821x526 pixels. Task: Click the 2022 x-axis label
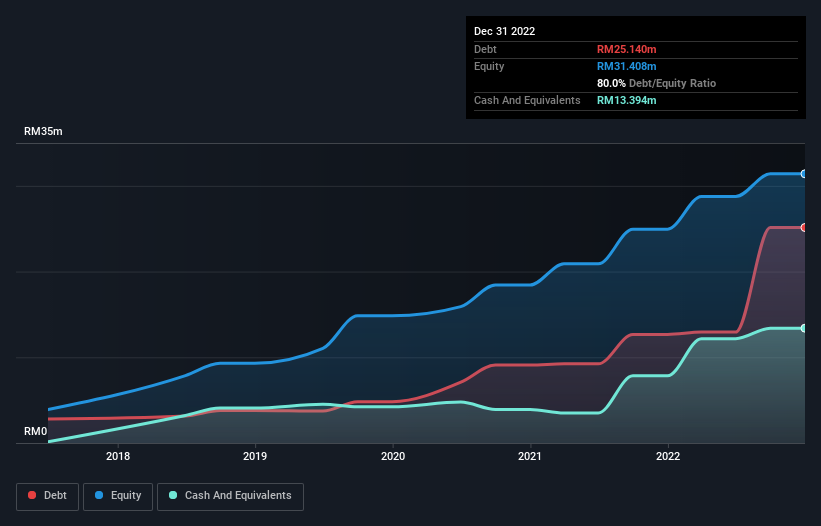(668, 456)
